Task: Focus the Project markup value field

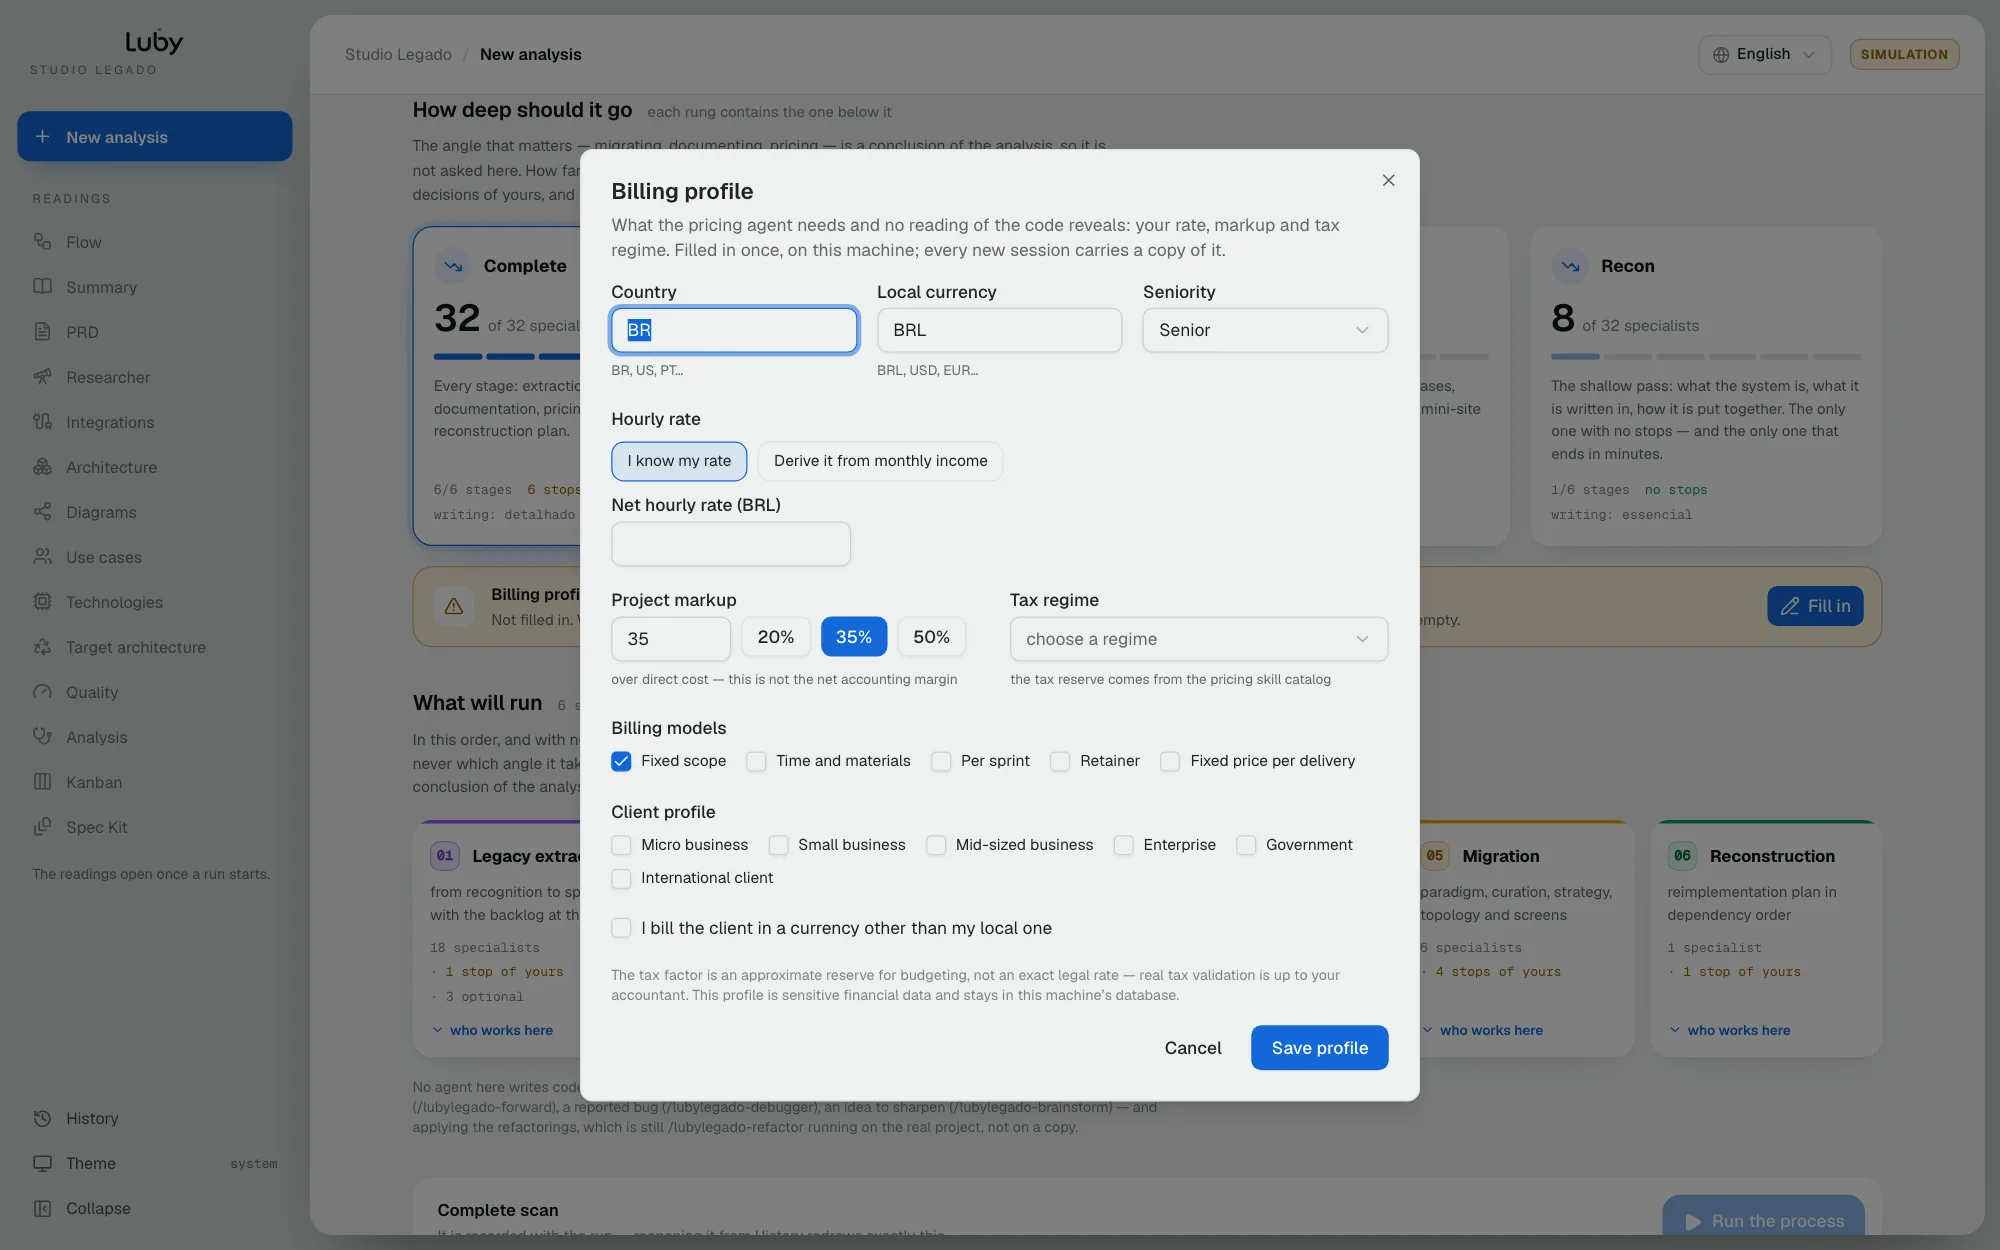Action: (x=671, y=639)
